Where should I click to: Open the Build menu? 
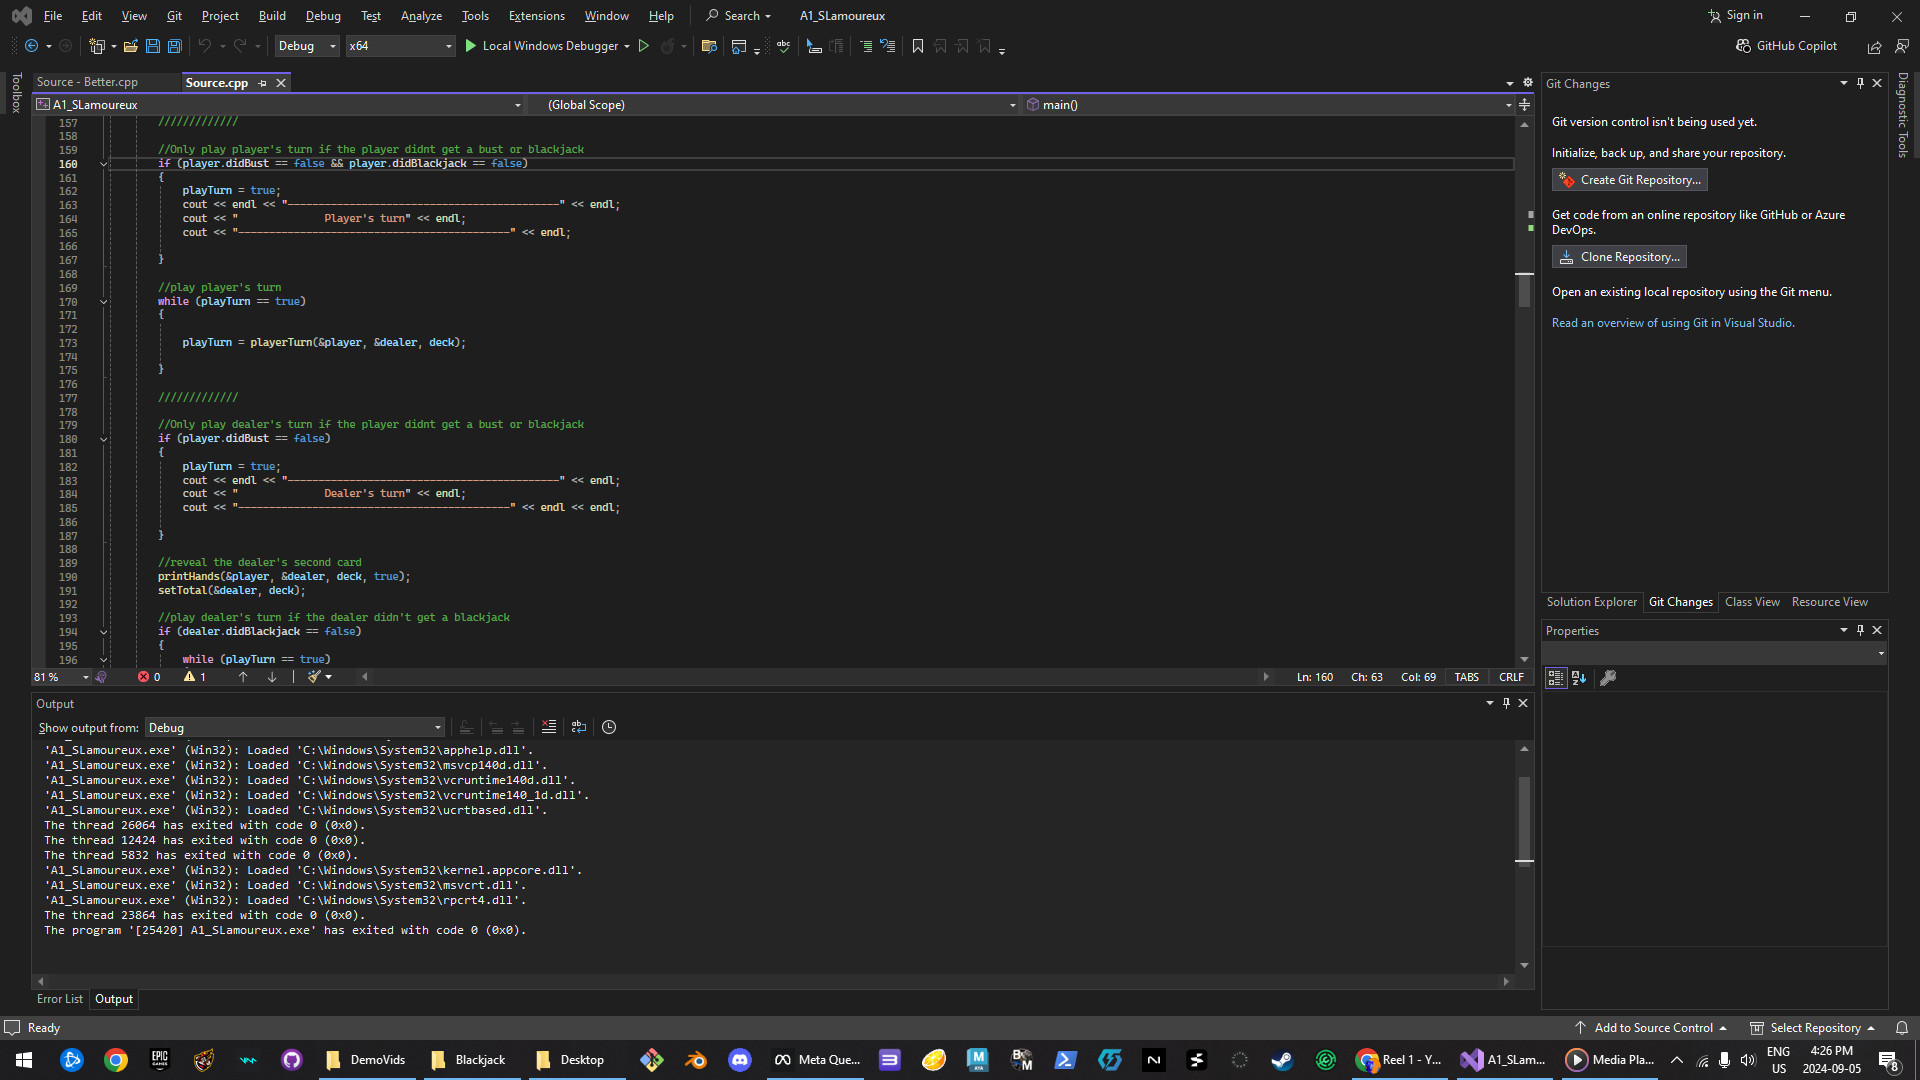(x=272, y=16)
